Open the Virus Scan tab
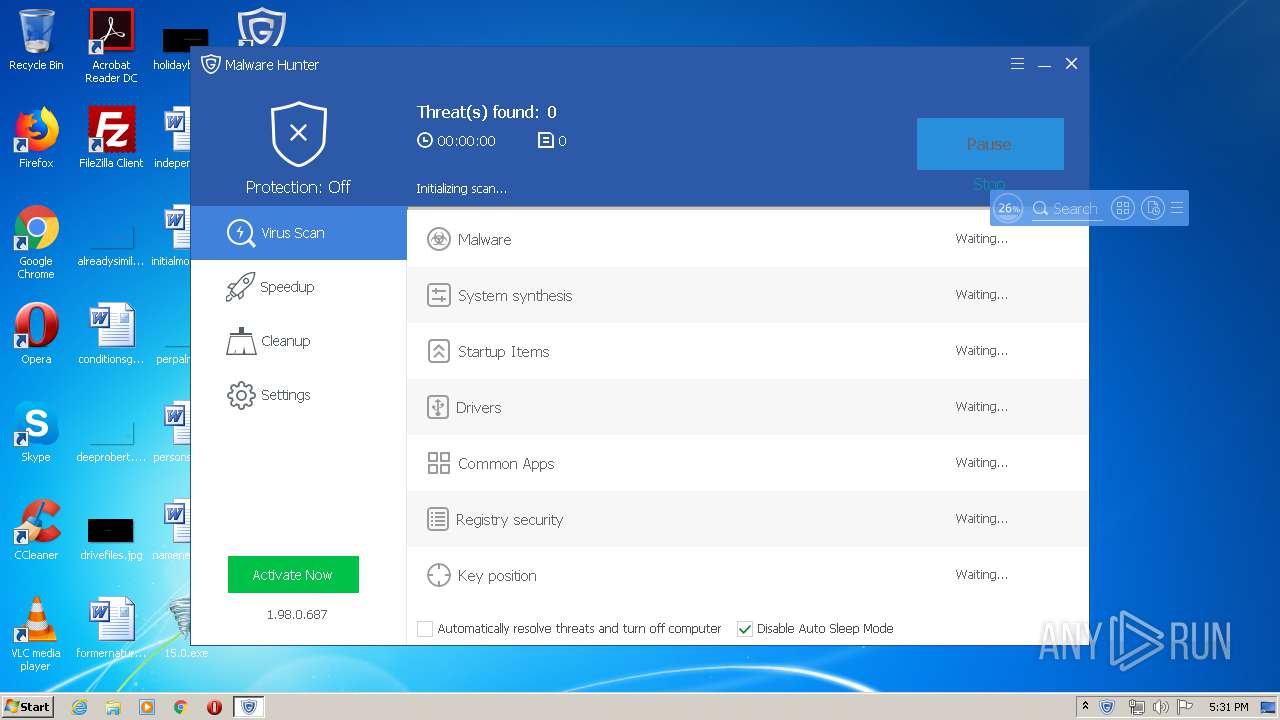 tap(298, 233)
